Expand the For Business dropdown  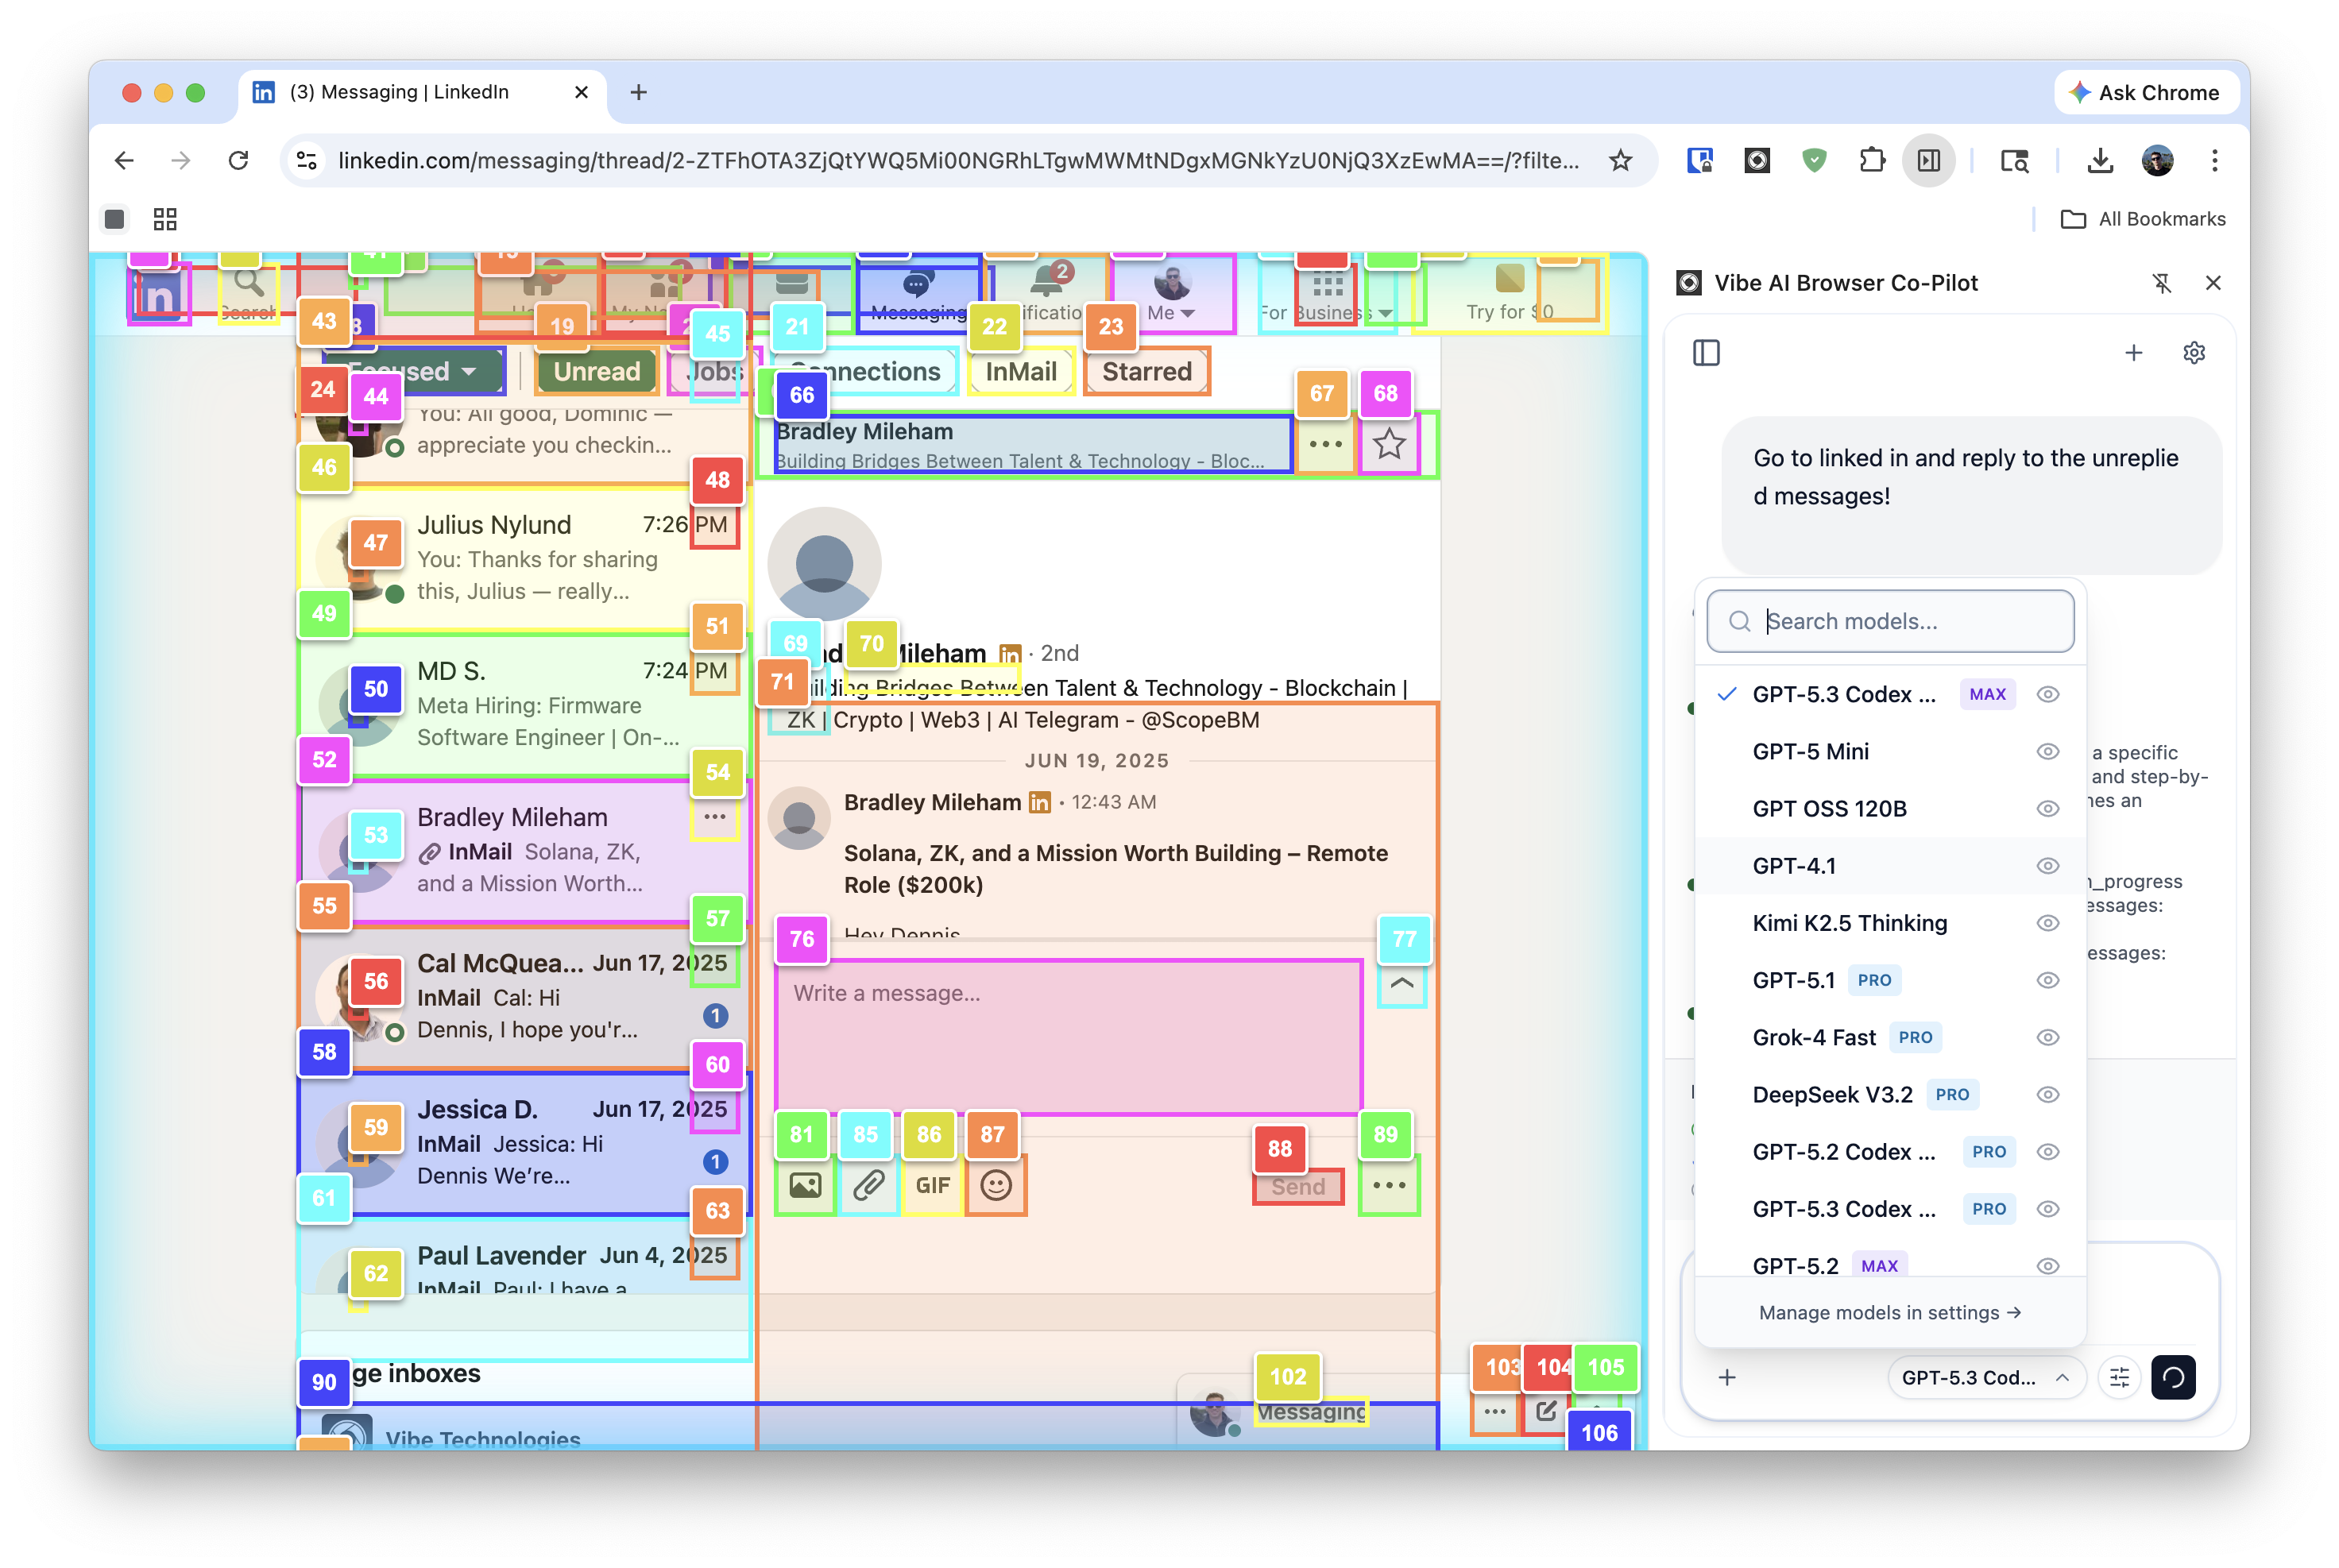(1326, 293)
